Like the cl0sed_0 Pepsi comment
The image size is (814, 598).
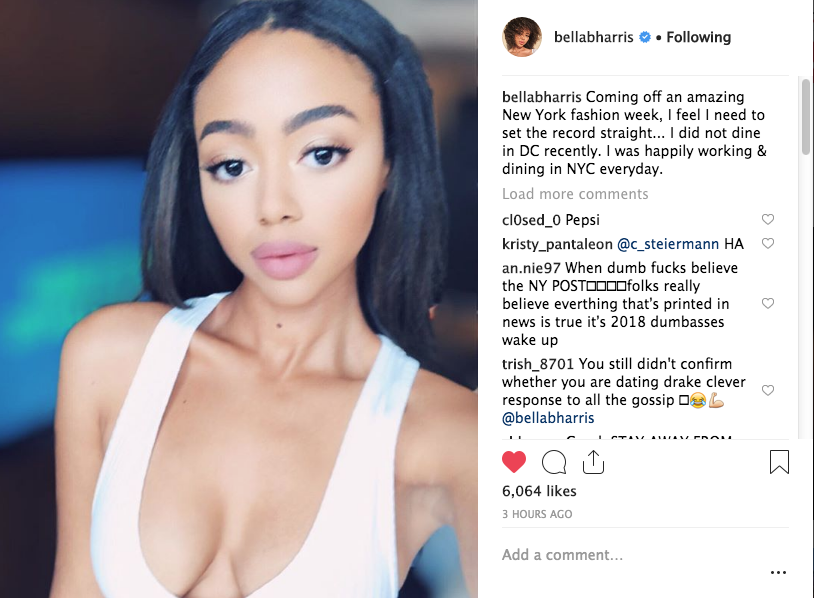(x=768, y=220)
